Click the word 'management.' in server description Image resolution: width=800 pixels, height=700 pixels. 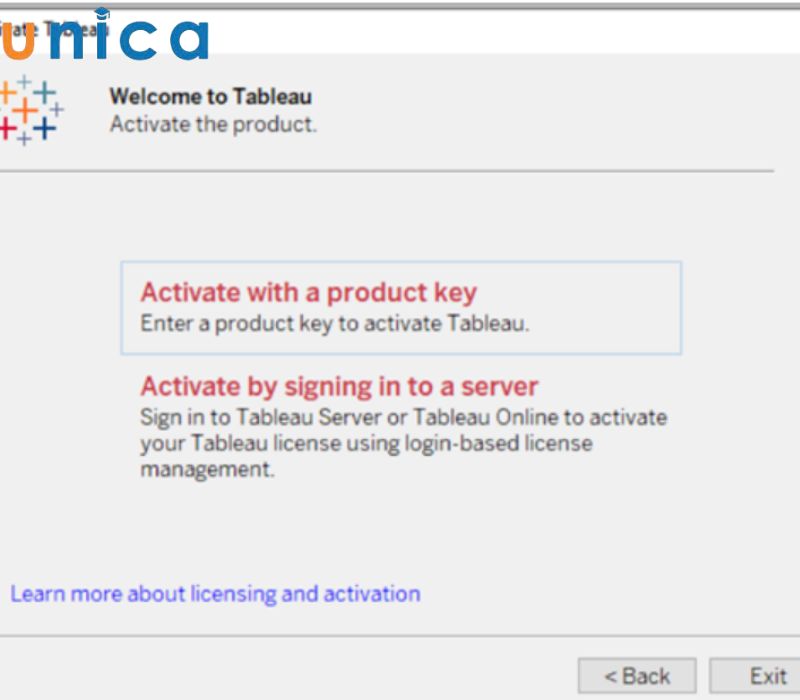[x=206, y=469]
